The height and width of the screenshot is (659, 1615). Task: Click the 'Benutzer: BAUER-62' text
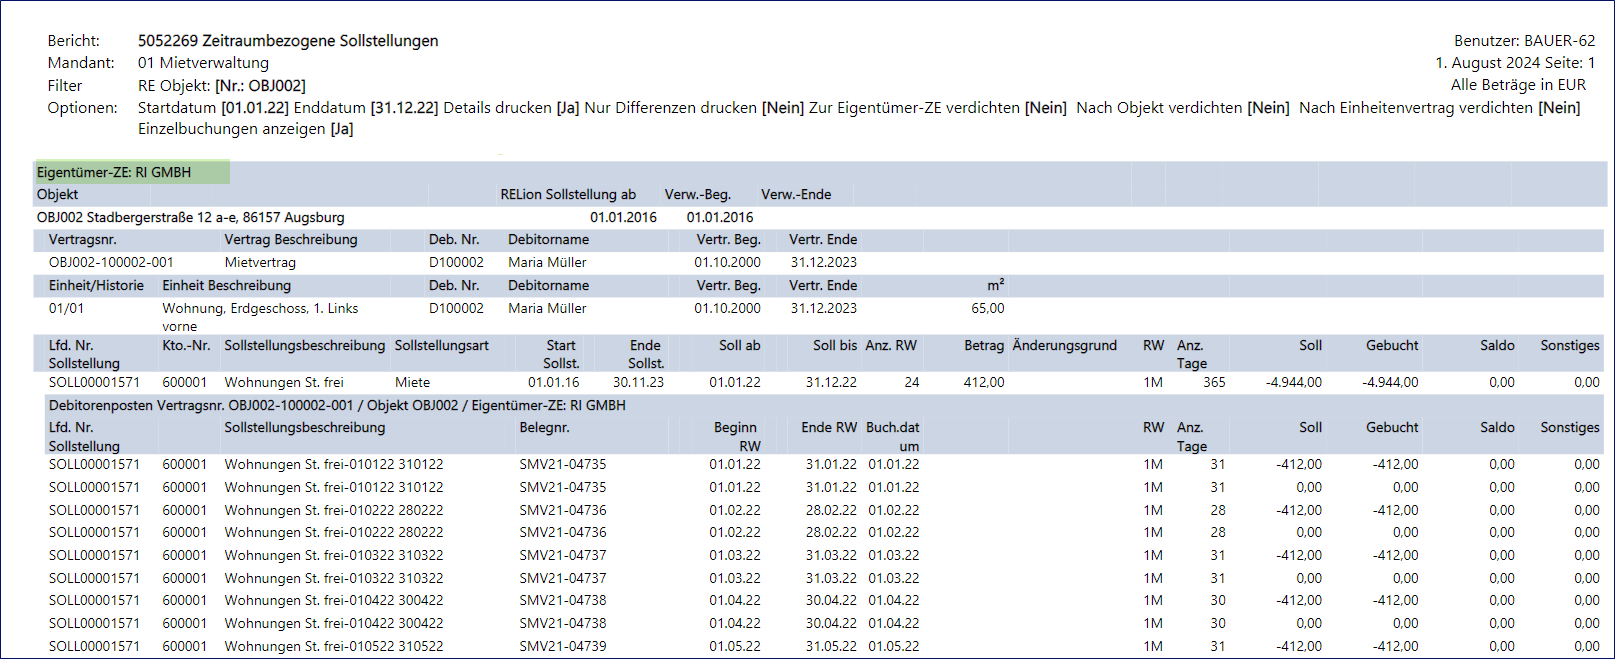click(x=1524, y=41)
